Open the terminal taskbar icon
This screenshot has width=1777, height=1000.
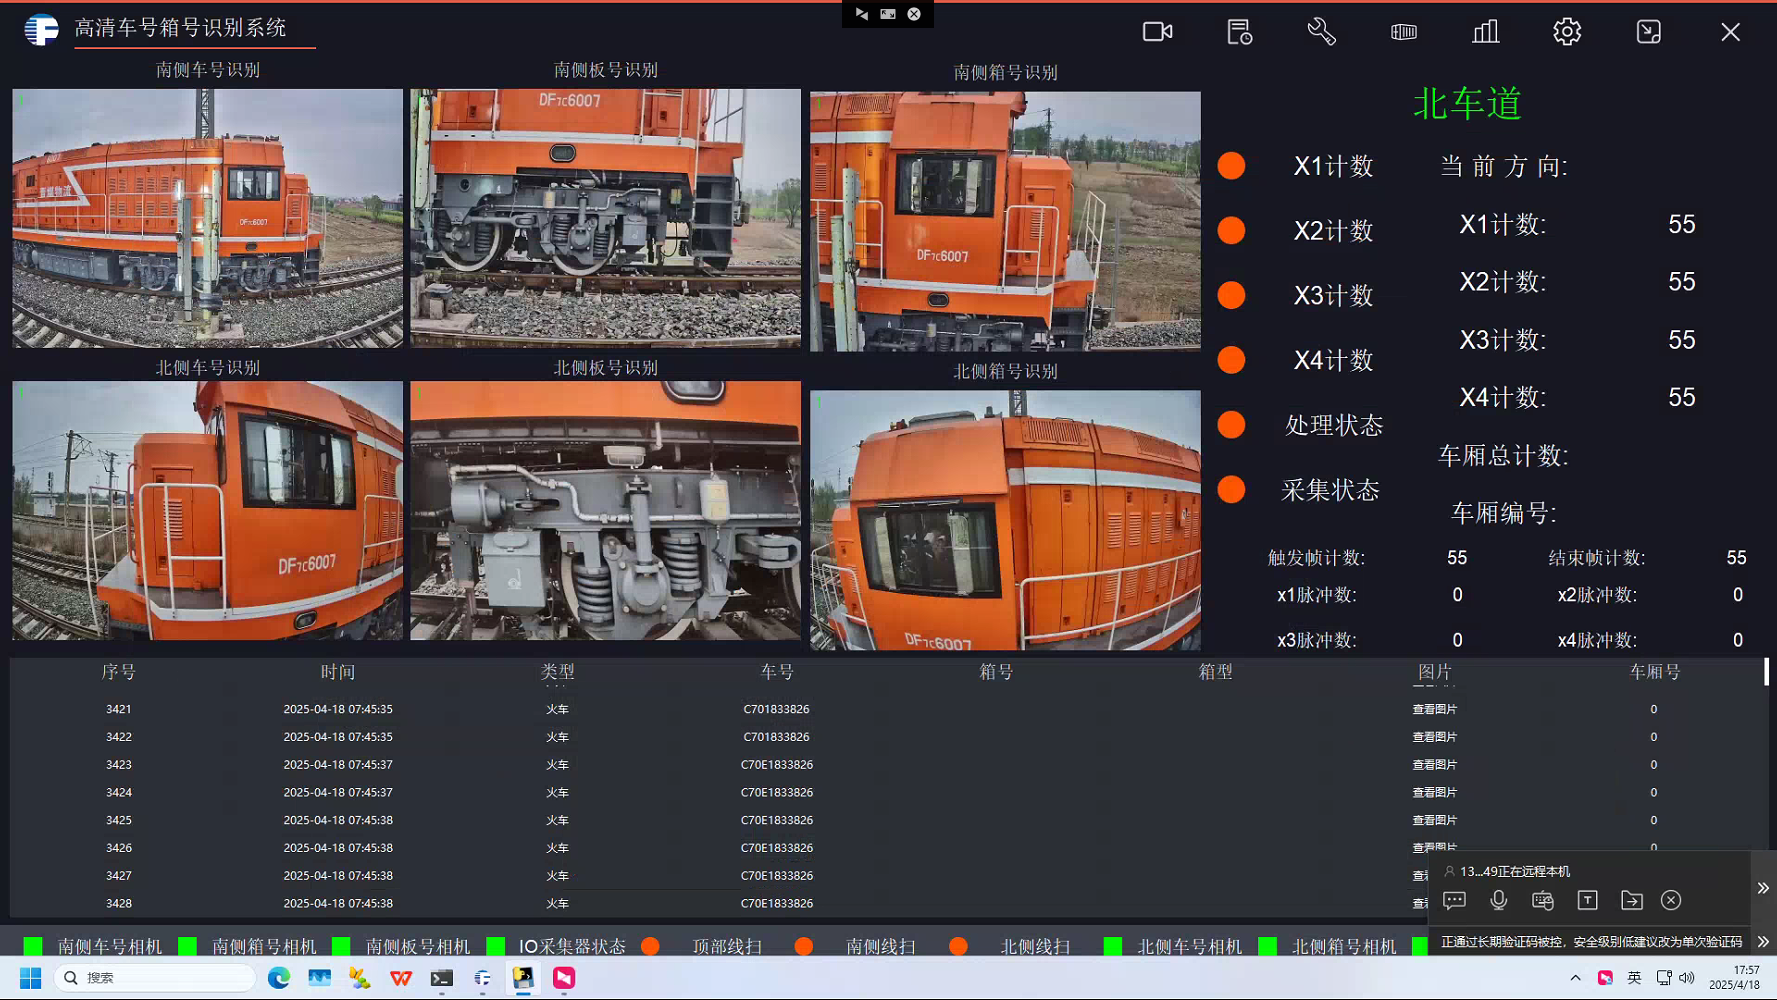point(442,978)
